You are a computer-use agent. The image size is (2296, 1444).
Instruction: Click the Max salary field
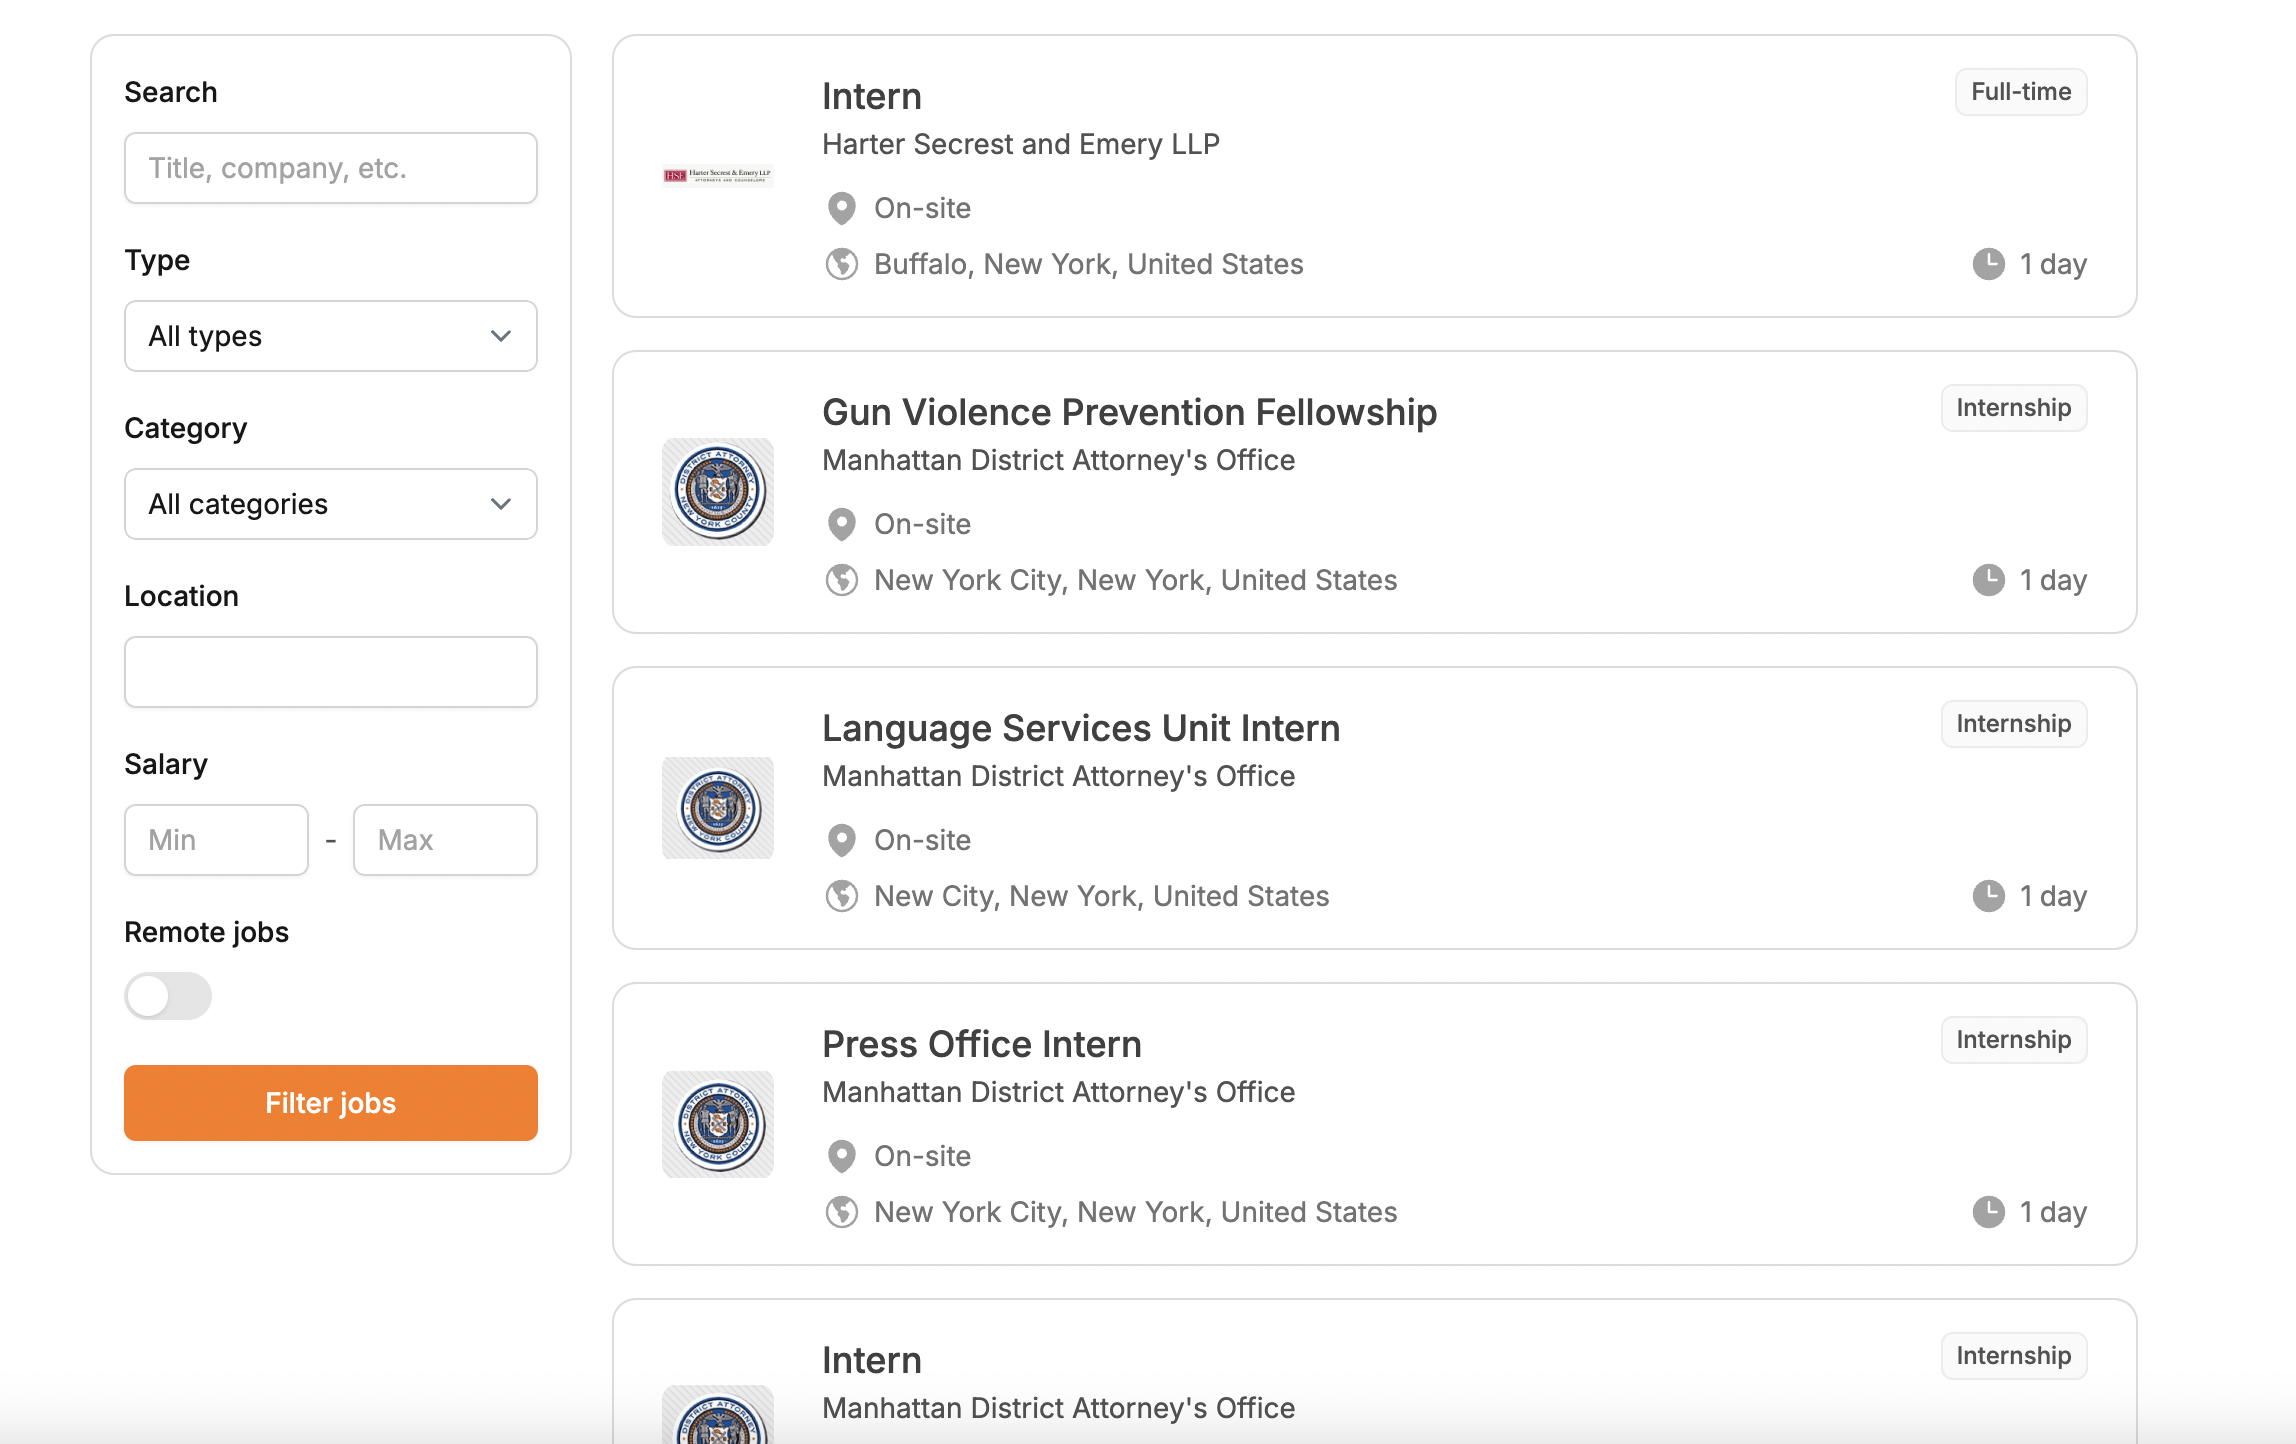click(445, 840)
